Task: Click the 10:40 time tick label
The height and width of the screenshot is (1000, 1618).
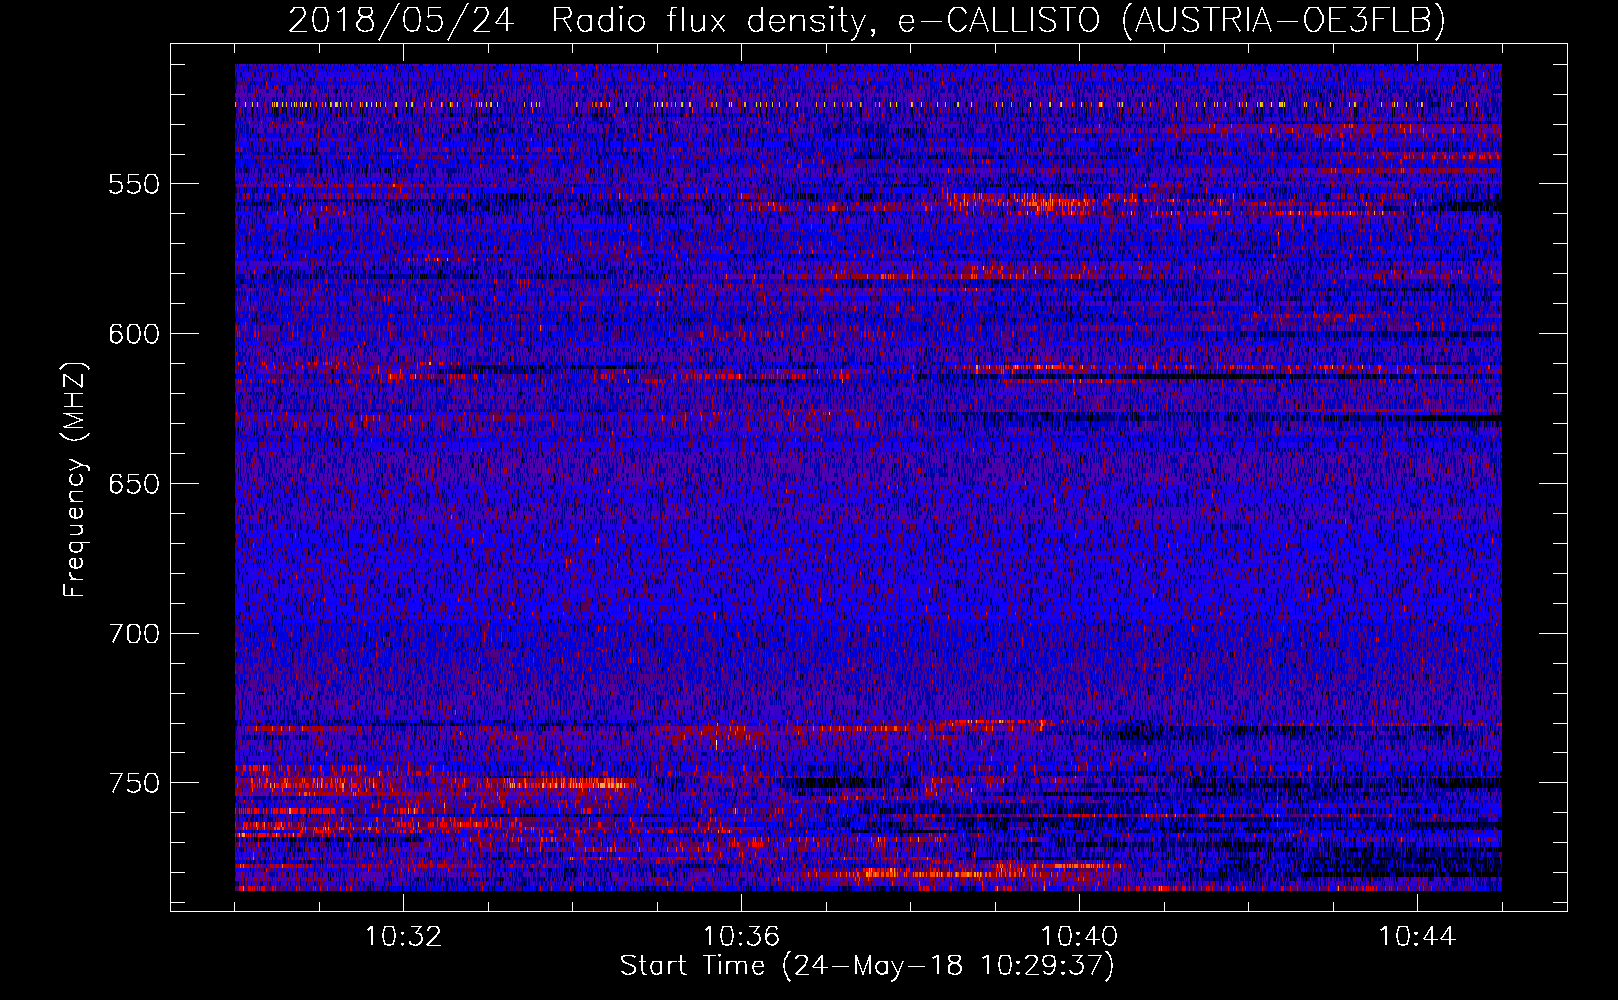Action: tap(1079, 937)
